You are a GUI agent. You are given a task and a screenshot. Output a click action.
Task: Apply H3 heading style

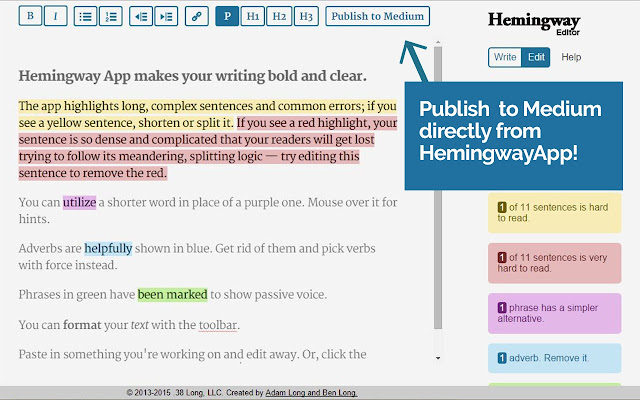click(306, 16)
